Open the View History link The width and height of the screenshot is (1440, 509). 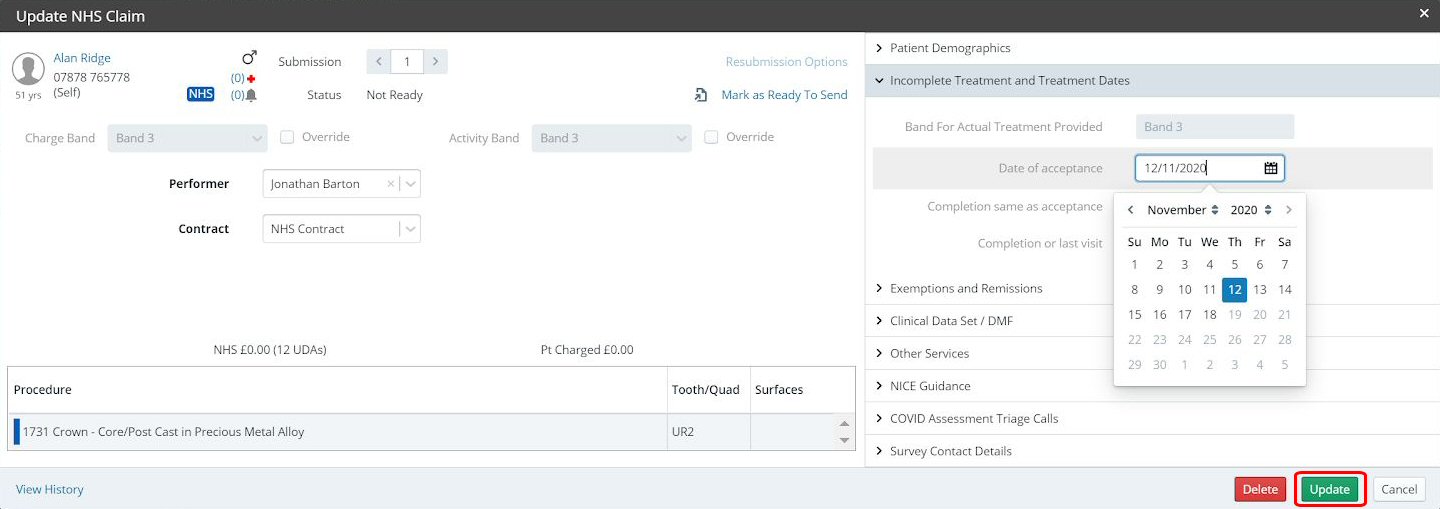click(x=50, y=490)
